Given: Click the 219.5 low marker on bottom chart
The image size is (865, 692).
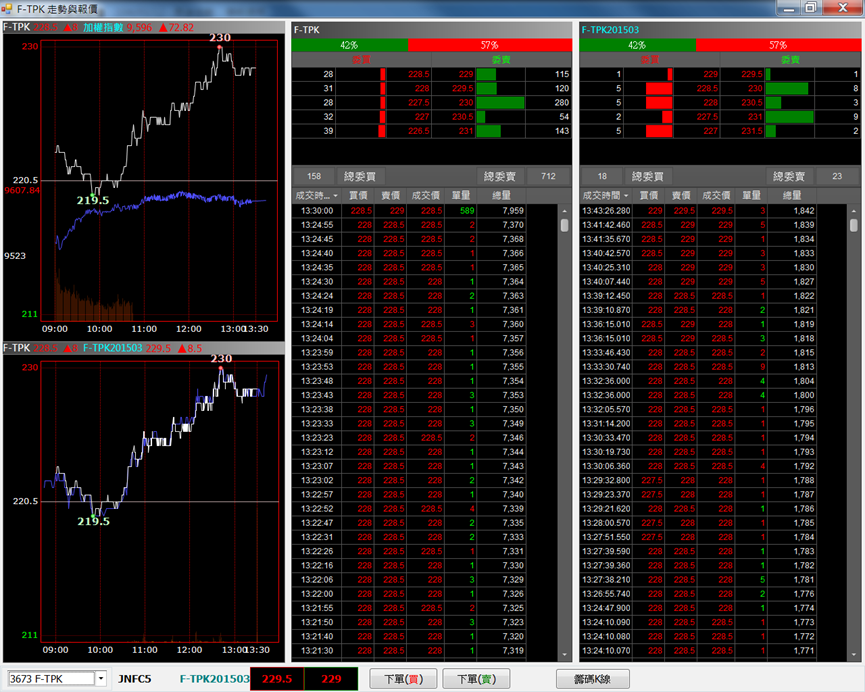Looking at the screenshot, I should point(93,520).
